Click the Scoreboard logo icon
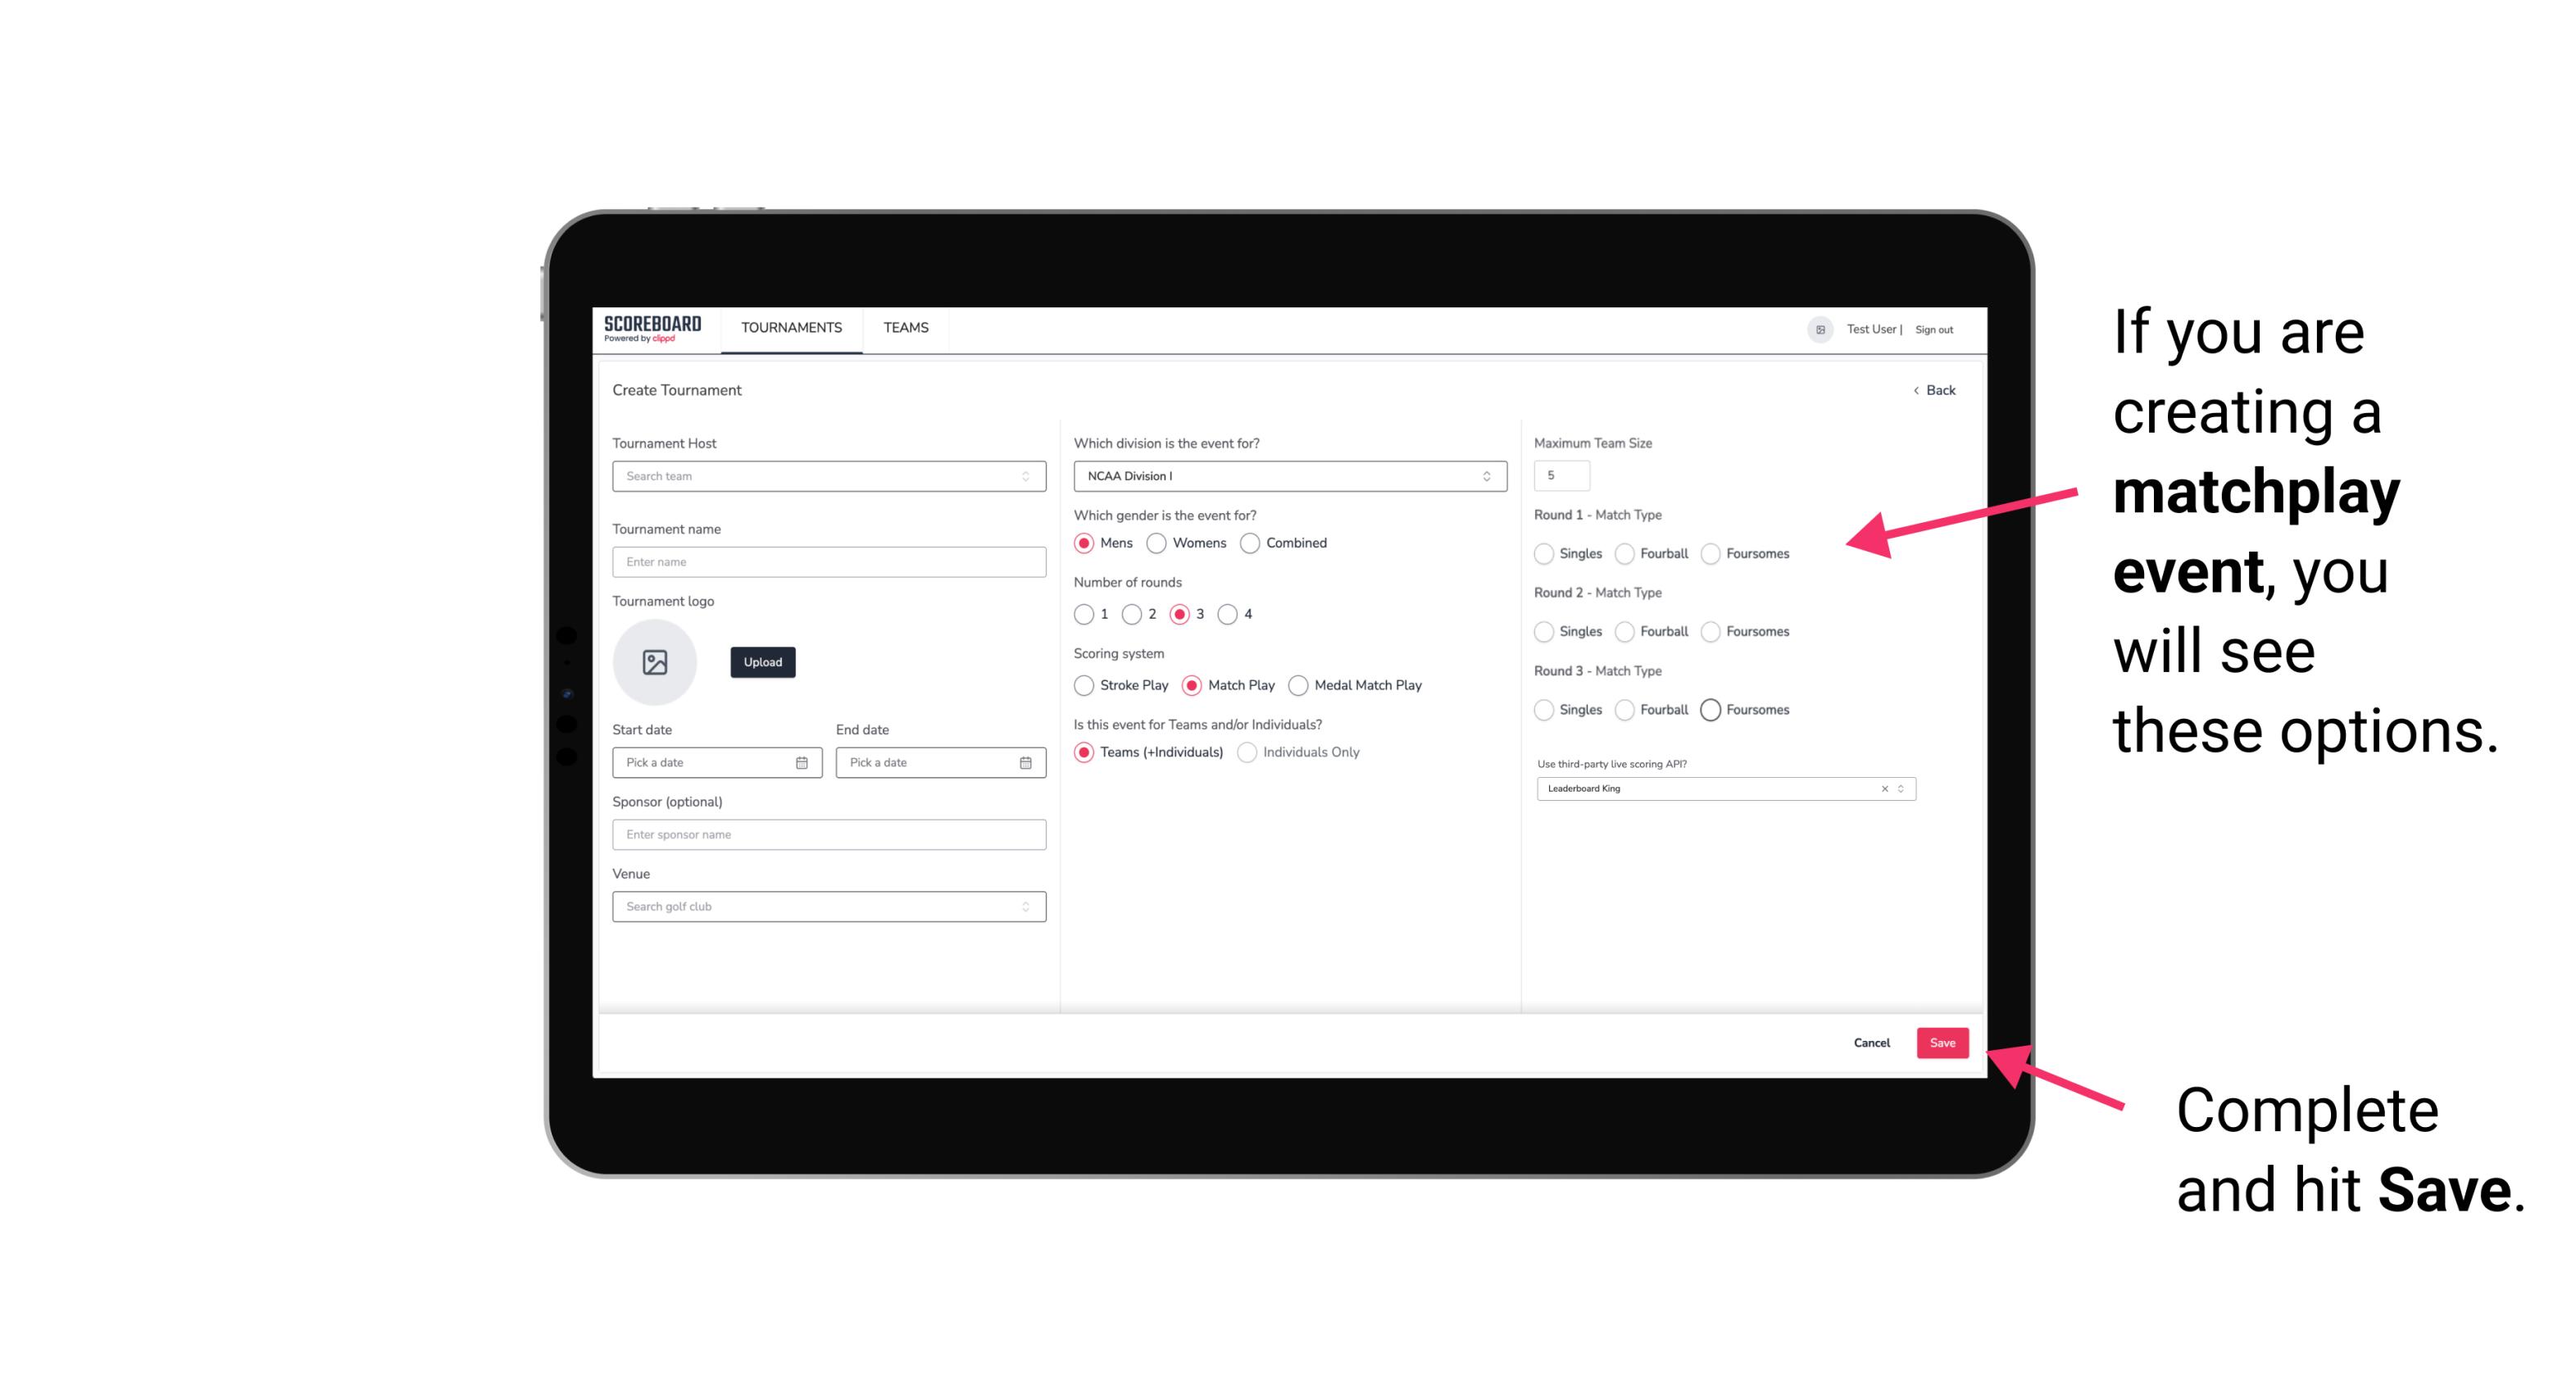 tap(655, 328)
